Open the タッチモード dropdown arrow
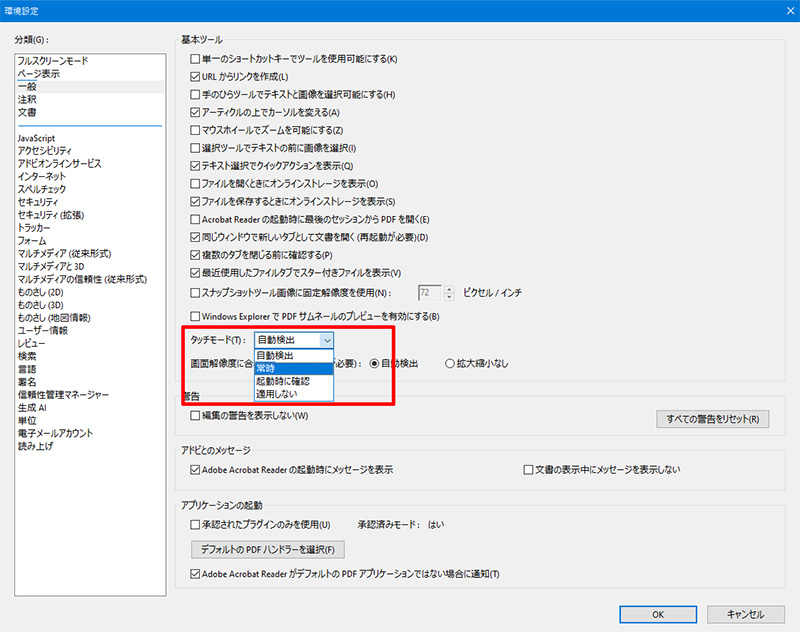The height and width of the screenshot is (632, 800). (325, 340)
